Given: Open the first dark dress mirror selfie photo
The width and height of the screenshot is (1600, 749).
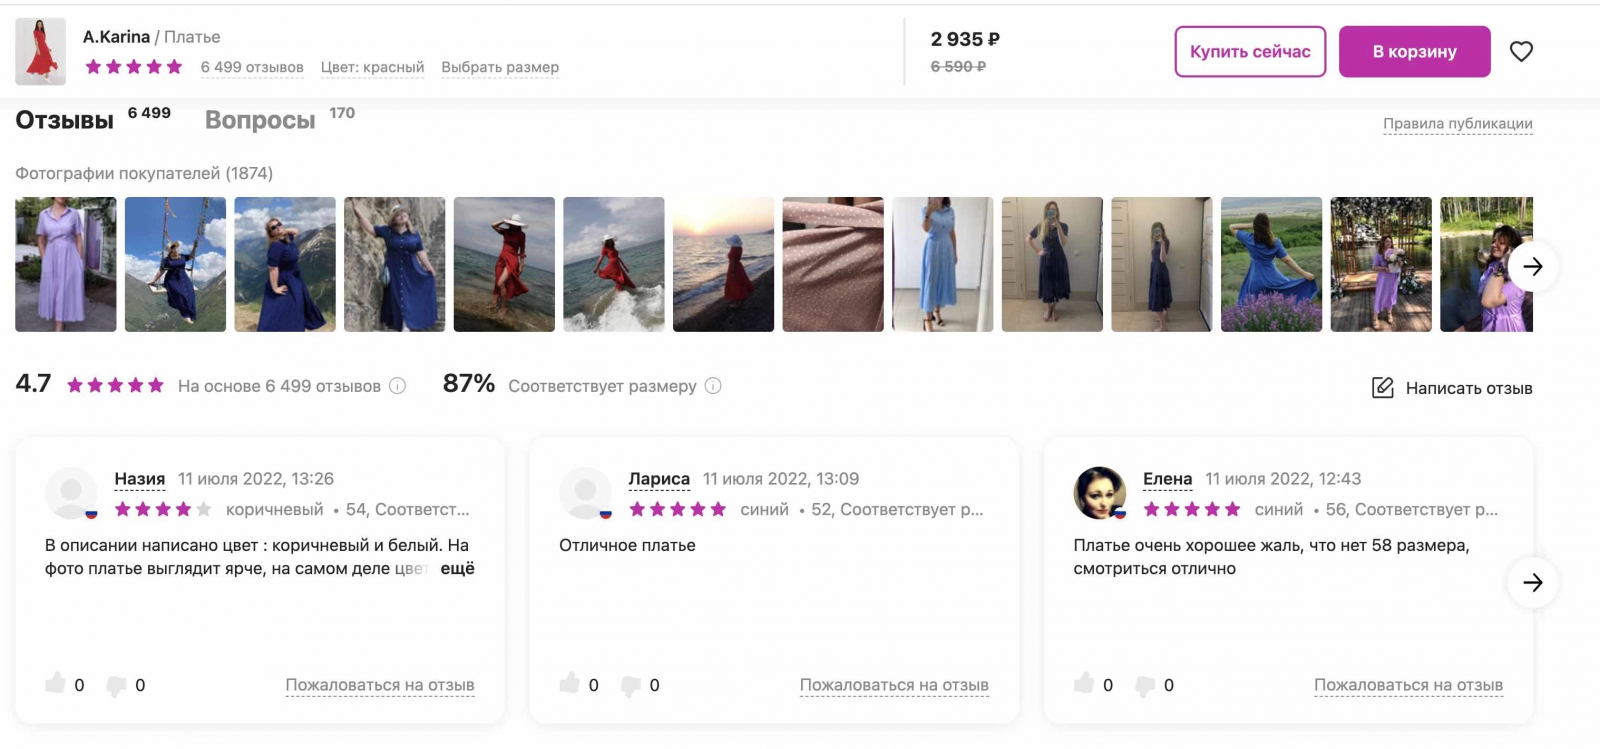Looking at the screenshot, I should 1052,264.
